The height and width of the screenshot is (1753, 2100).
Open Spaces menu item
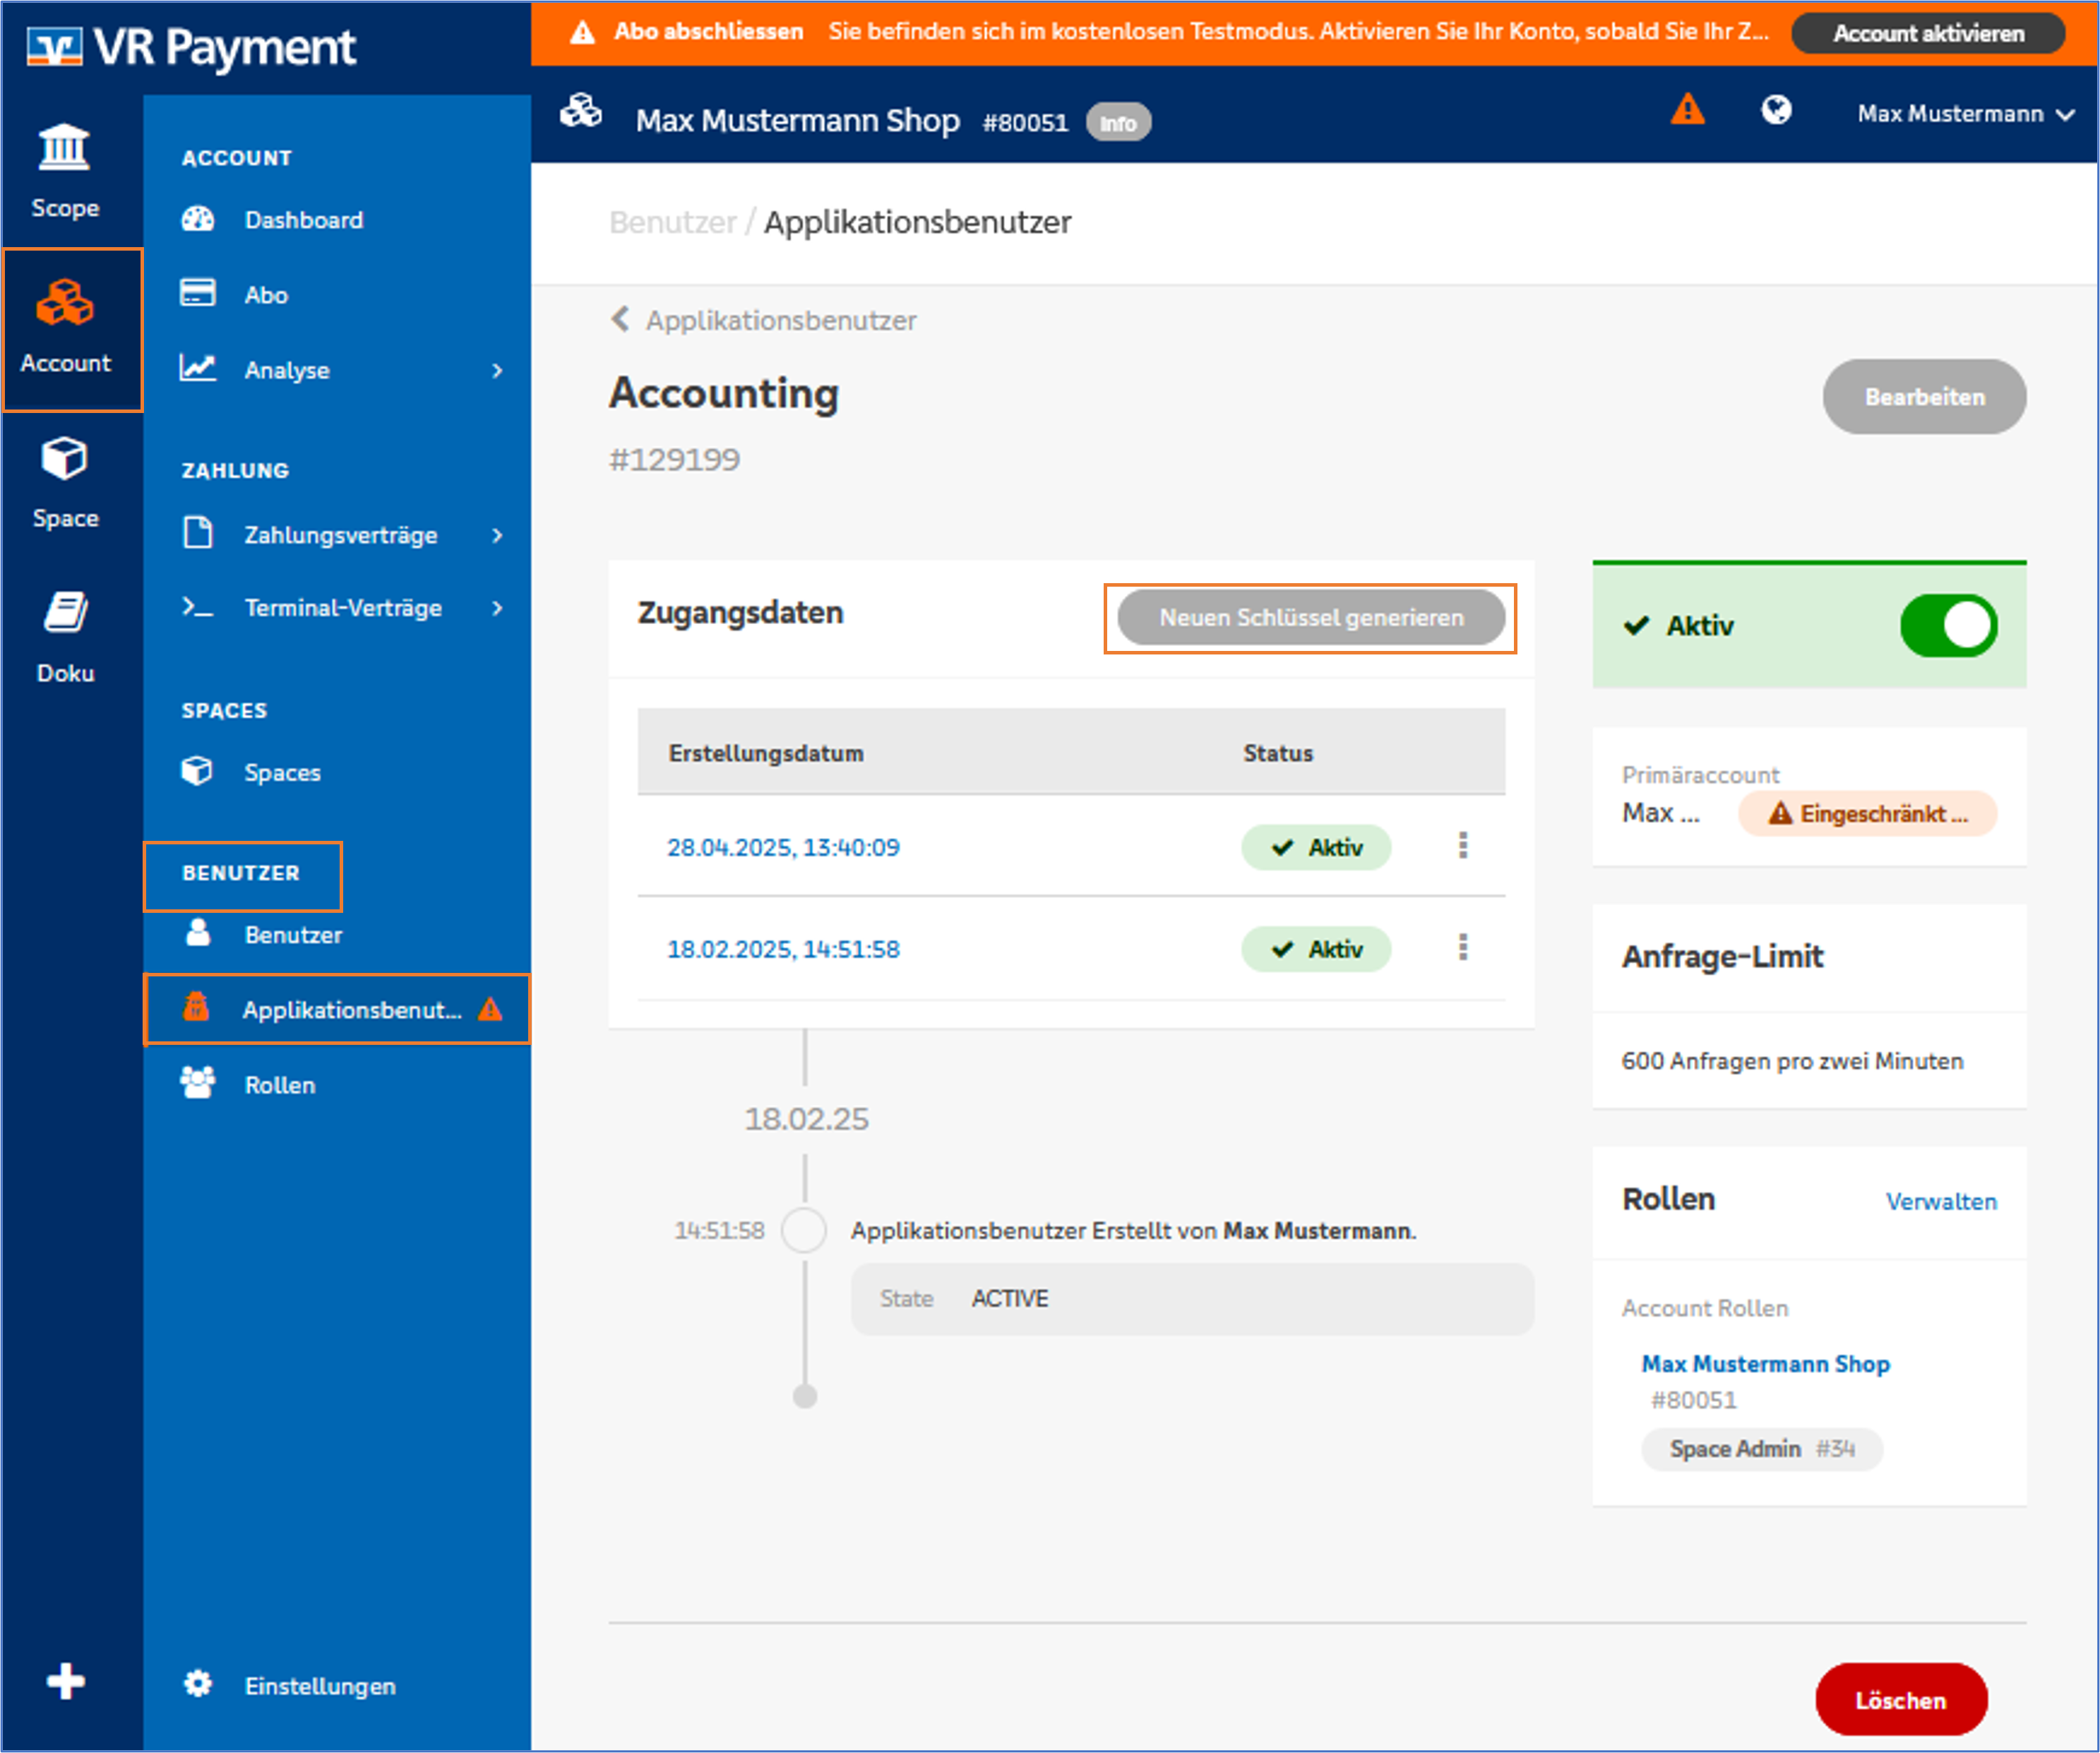tap(282, 773)
